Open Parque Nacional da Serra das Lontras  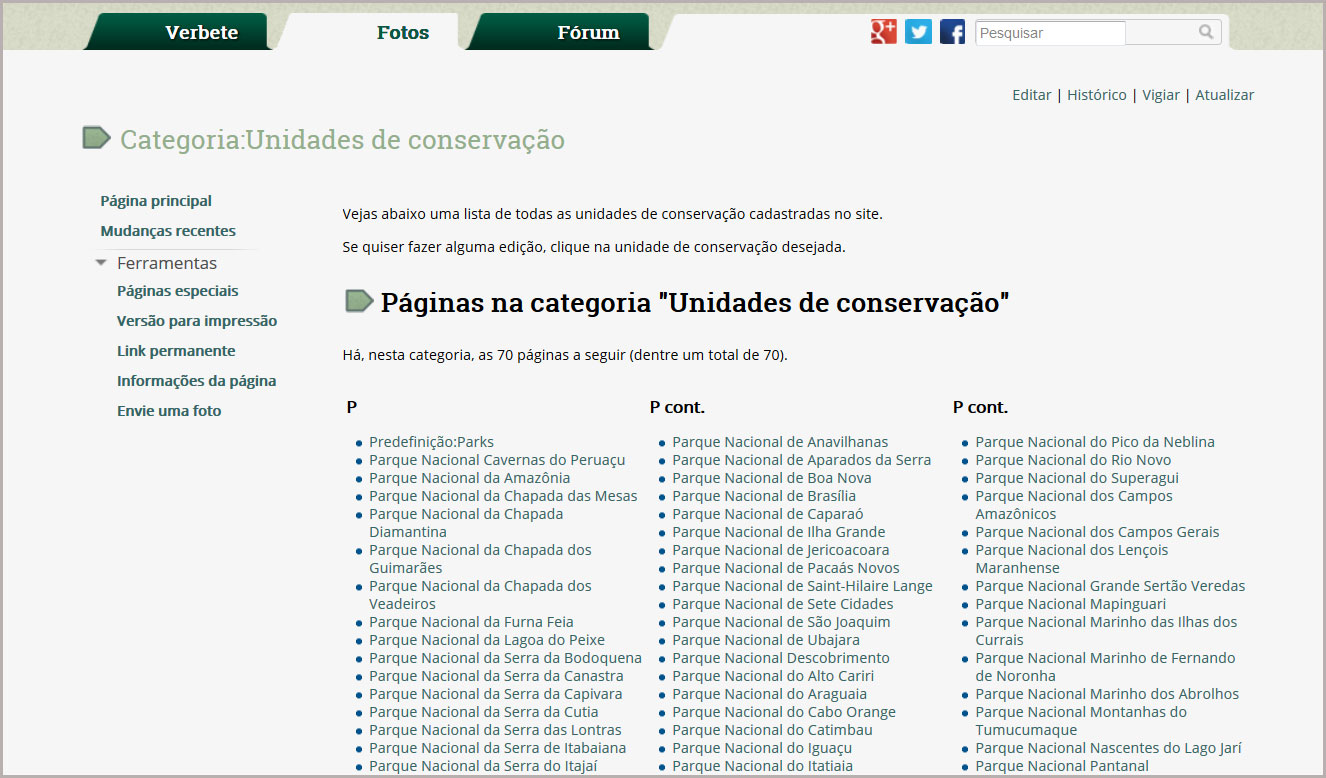click(495, 730)
